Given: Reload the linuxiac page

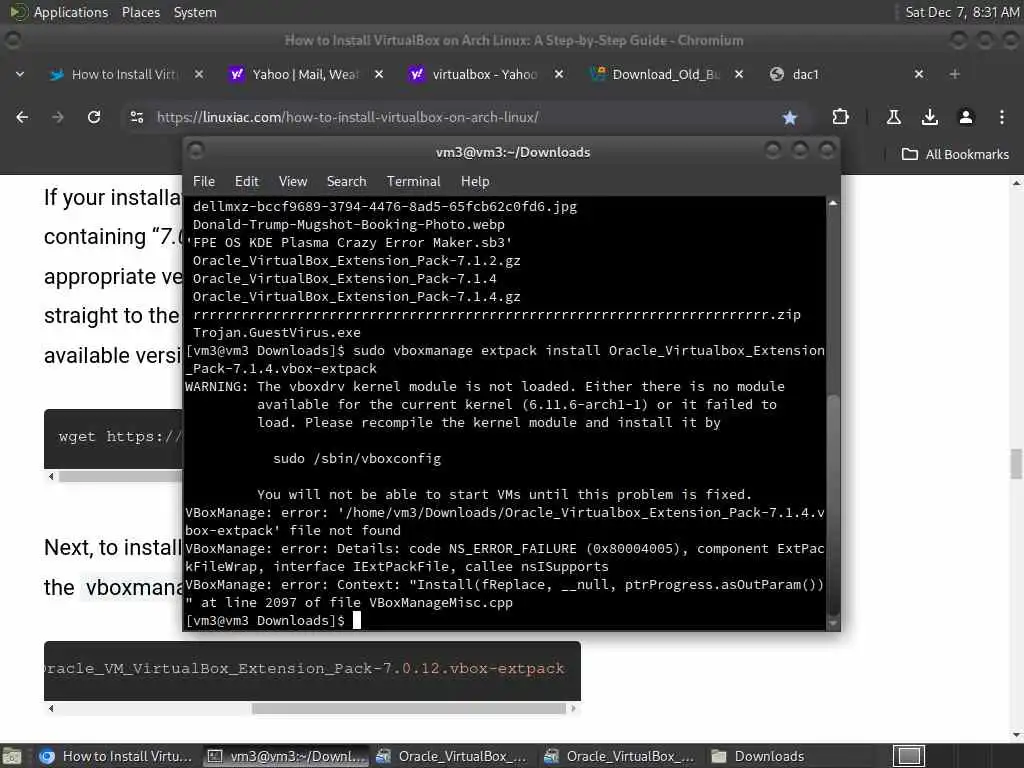Looking at the screenshot, I should click(x=94, y=118).
